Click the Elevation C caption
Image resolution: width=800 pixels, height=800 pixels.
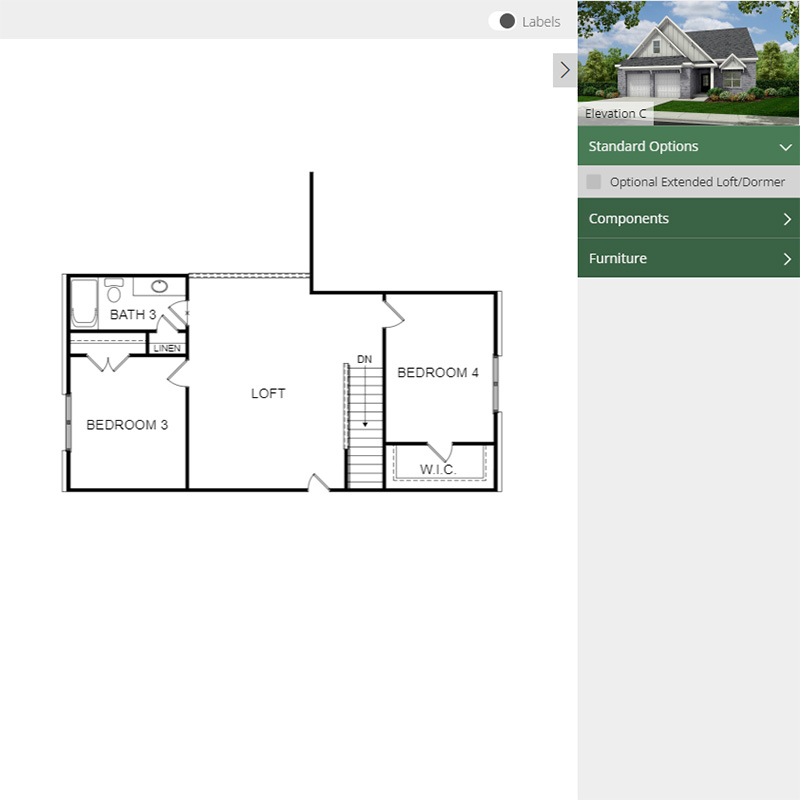(615, 113)
